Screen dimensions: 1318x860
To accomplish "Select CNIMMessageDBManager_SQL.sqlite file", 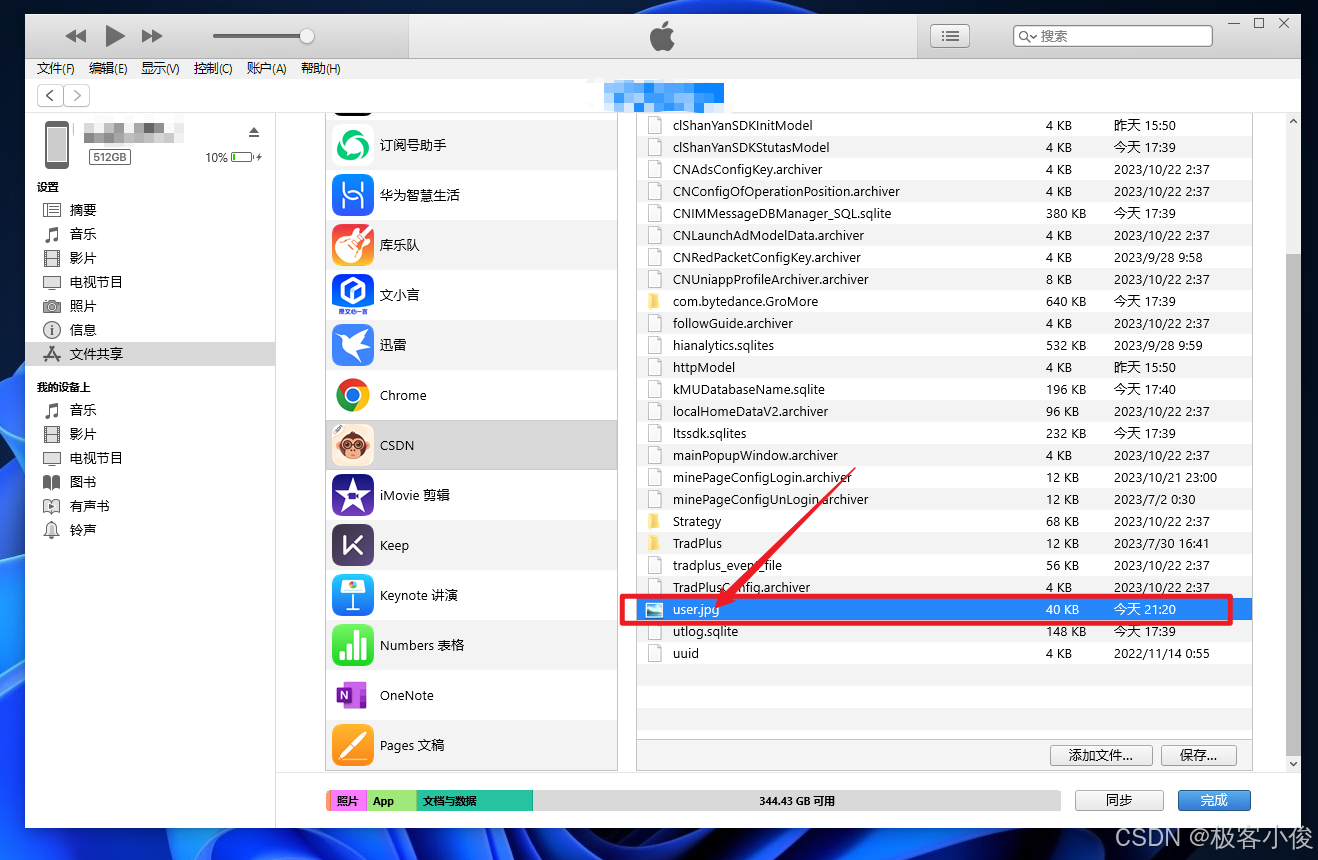I will coord(944,213).
